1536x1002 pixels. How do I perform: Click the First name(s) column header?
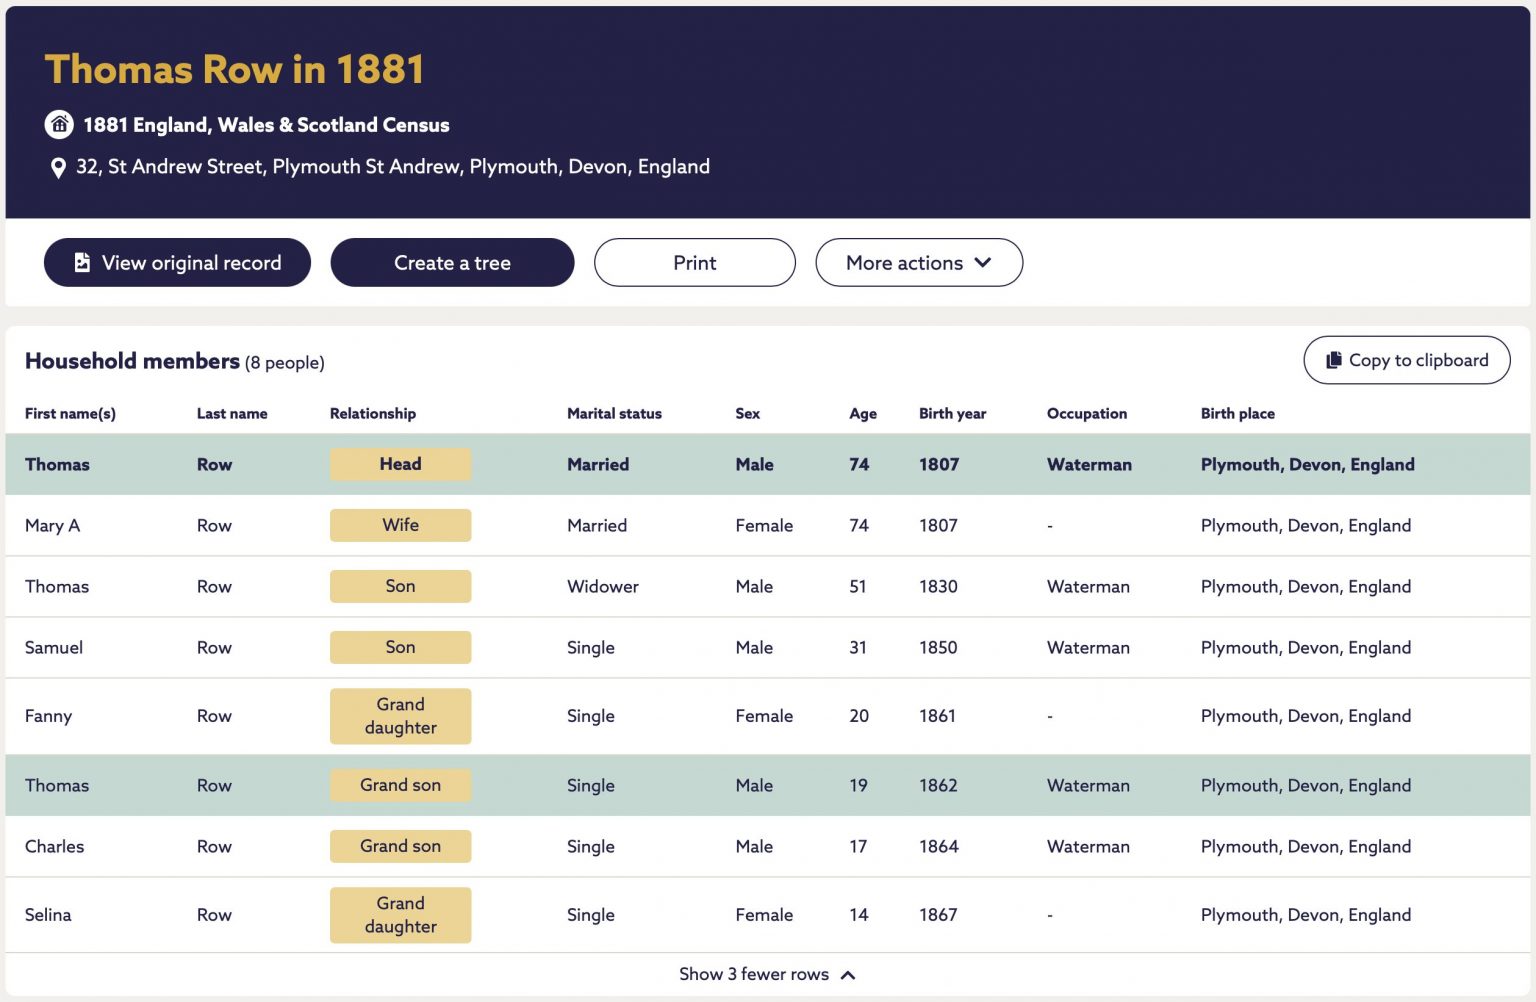pos(70,413)
